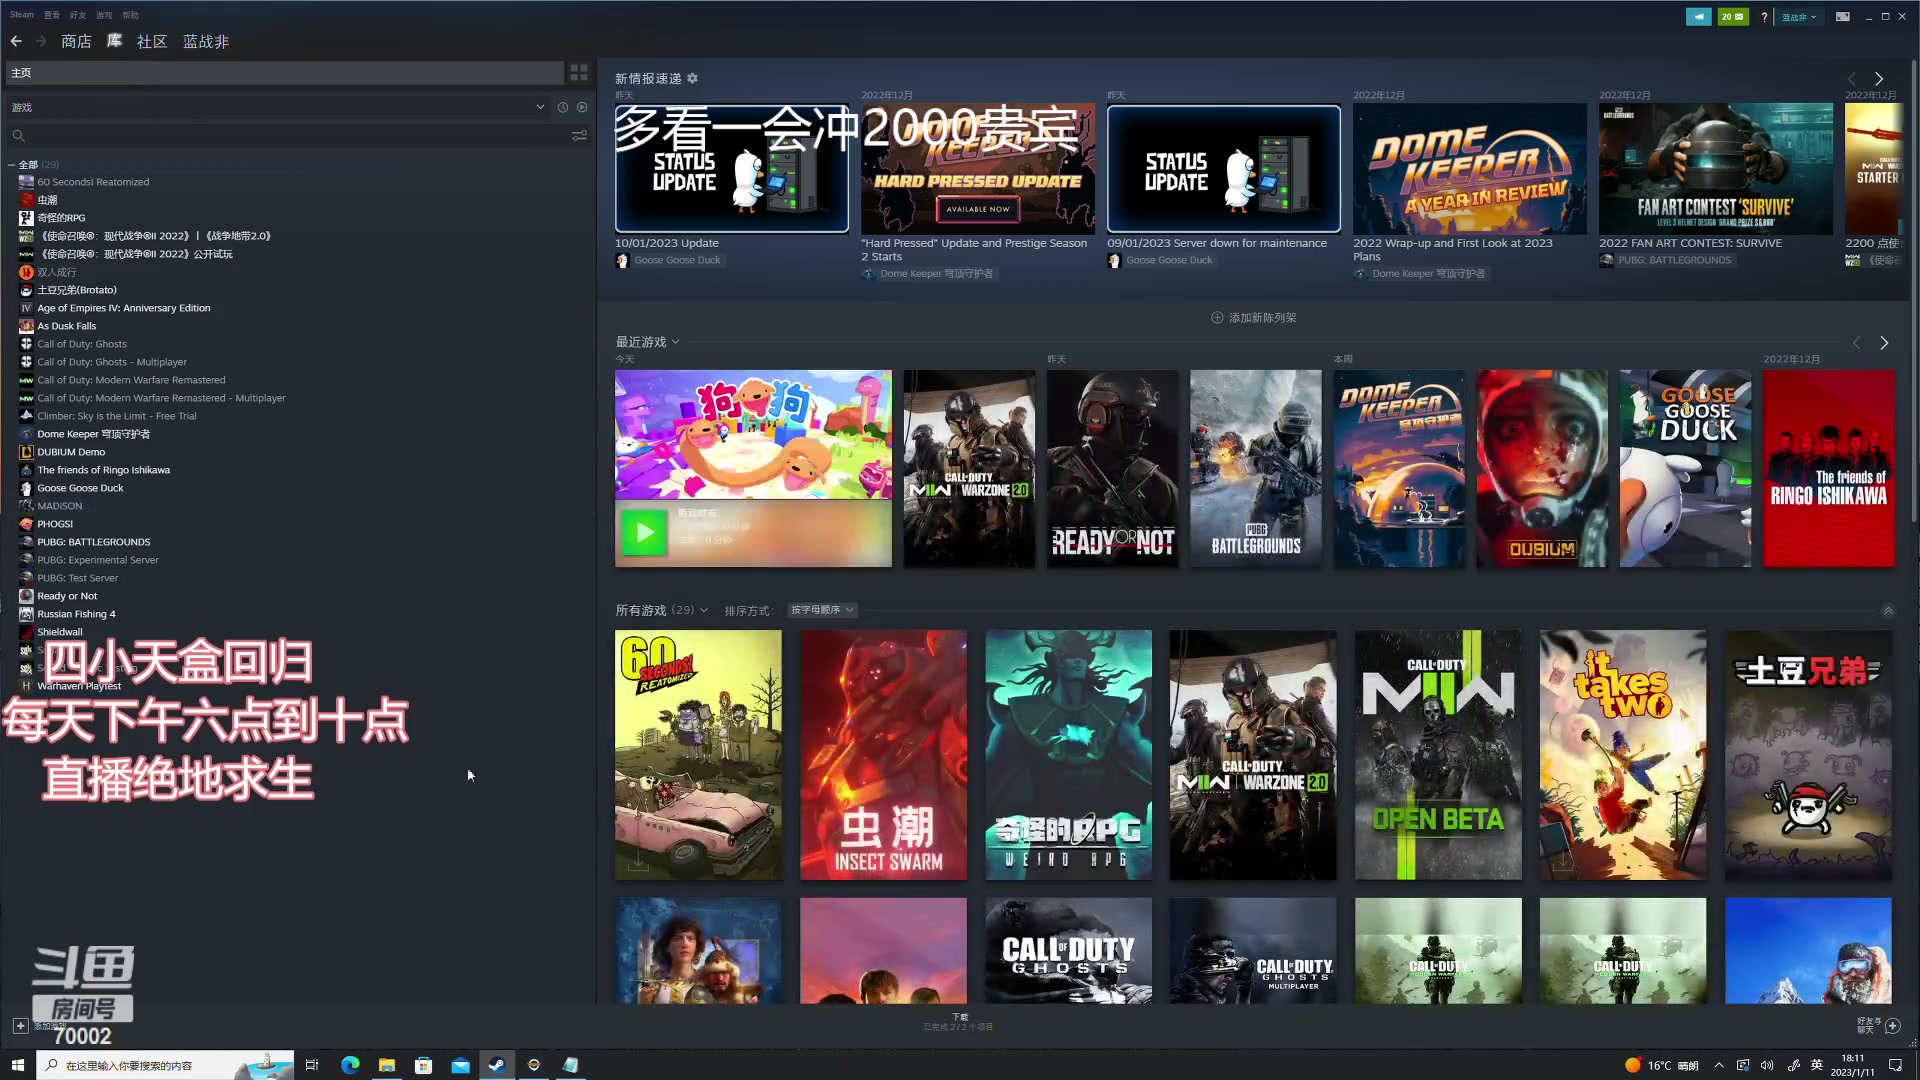The width and height of the screenshot is (1920, 1080).
Task: Open the 查看 menu
Action: 52,15
